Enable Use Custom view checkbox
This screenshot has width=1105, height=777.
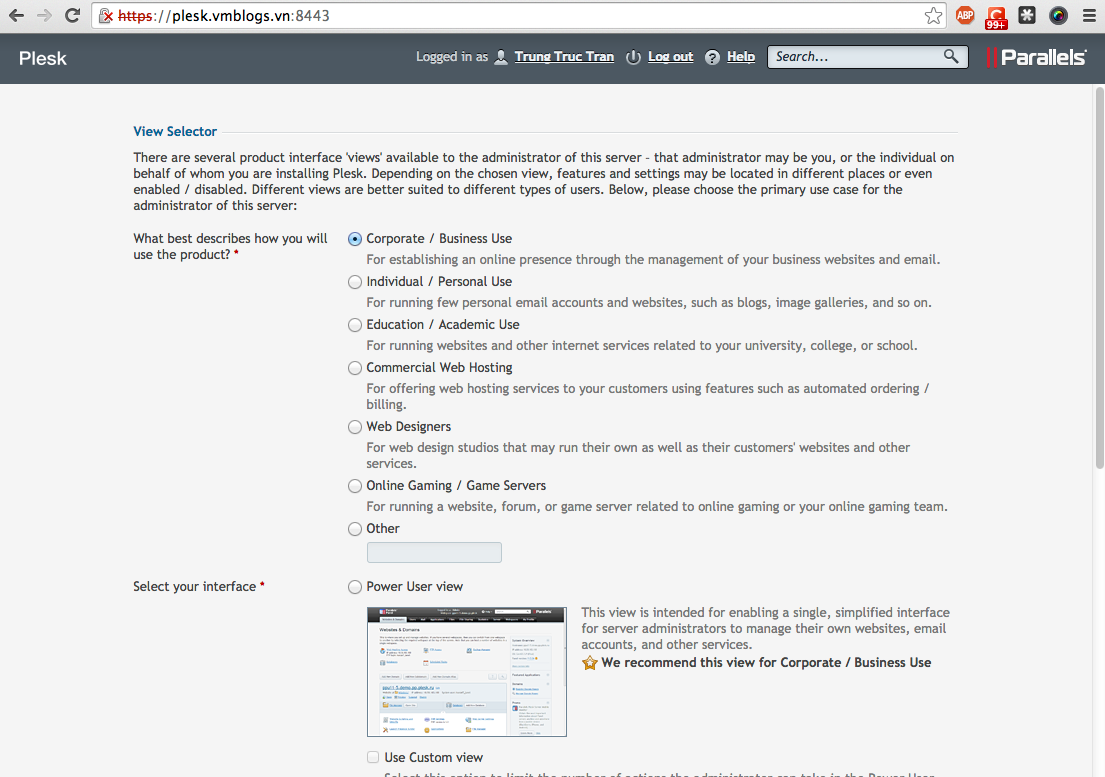[373, 757]
